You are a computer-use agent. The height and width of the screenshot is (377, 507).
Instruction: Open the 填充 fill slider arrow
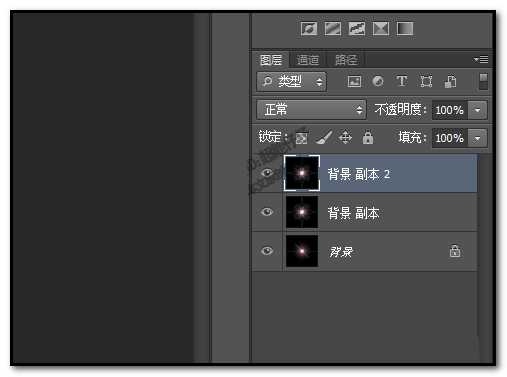(478, 138)
